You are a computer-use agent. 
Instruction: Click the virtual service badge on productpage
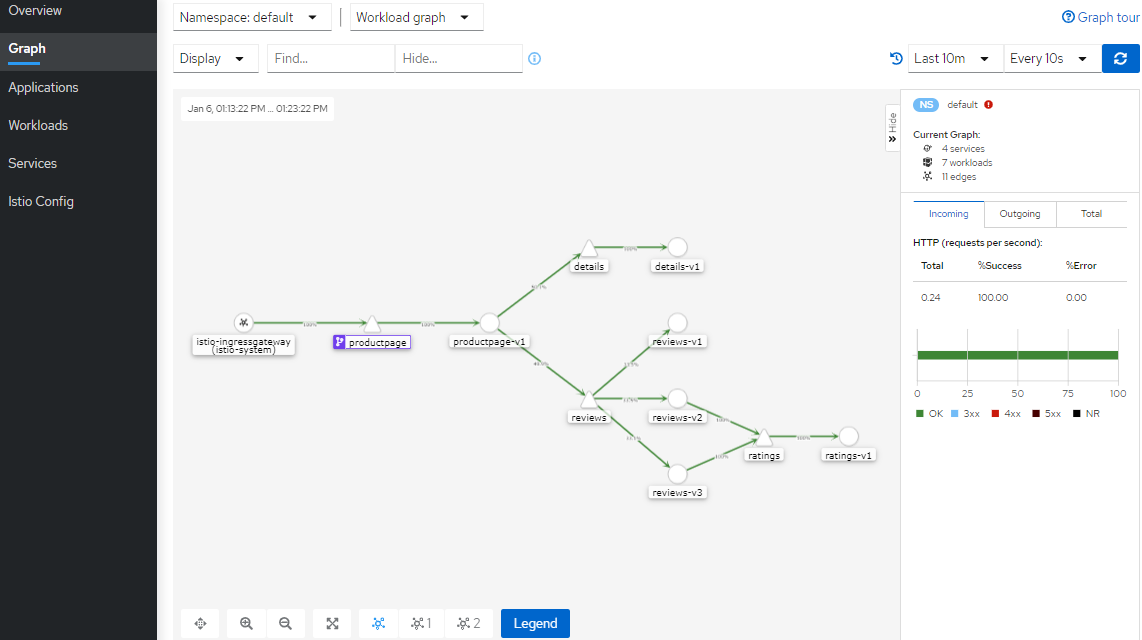point(339,342)
